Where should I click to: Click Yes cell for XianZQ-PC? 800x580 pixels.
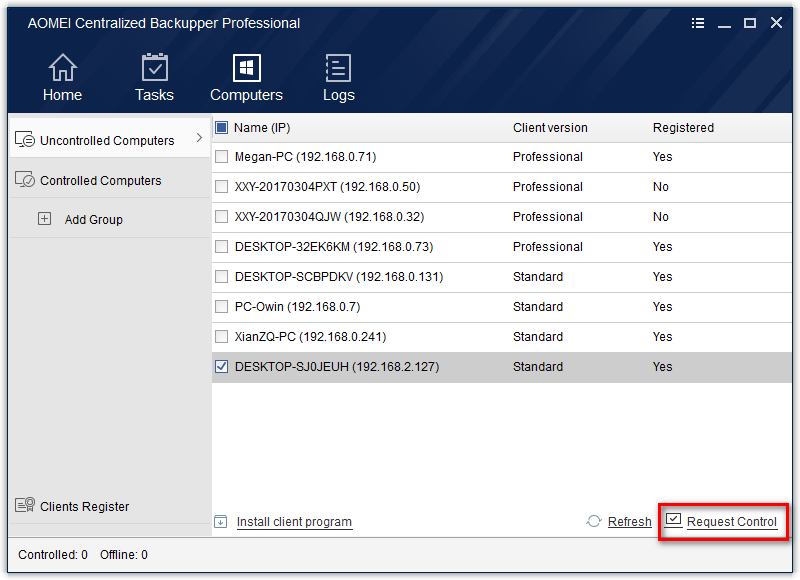click(x=662, y=337)
